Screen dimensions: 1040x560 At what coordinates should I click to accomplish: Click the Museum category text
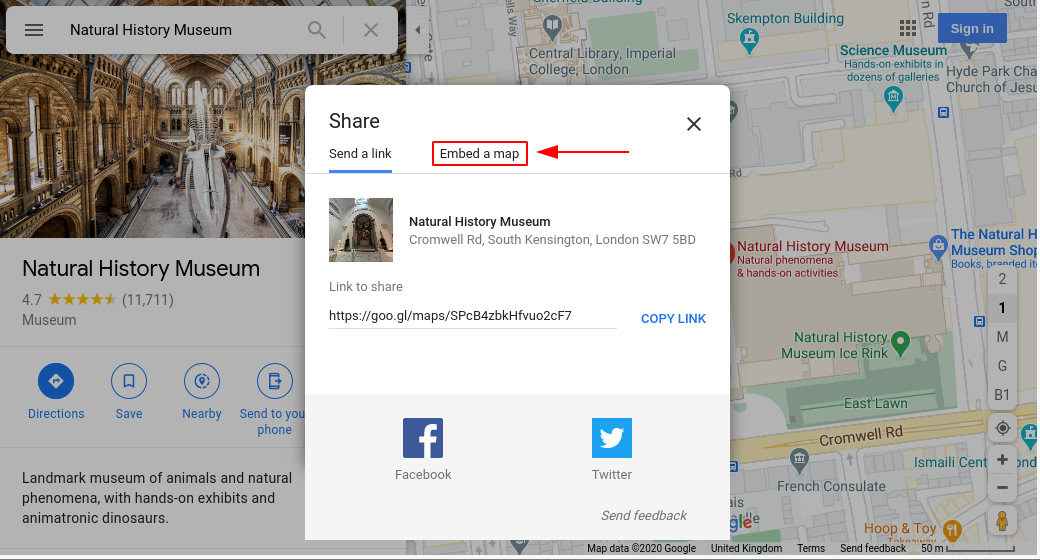[x=49, y=320]
